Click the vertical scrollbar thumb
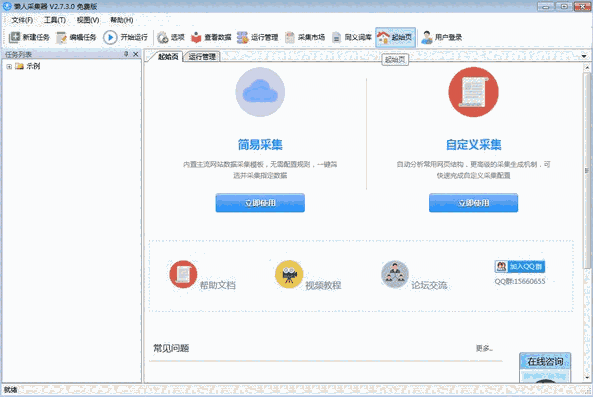 point(587,170)
